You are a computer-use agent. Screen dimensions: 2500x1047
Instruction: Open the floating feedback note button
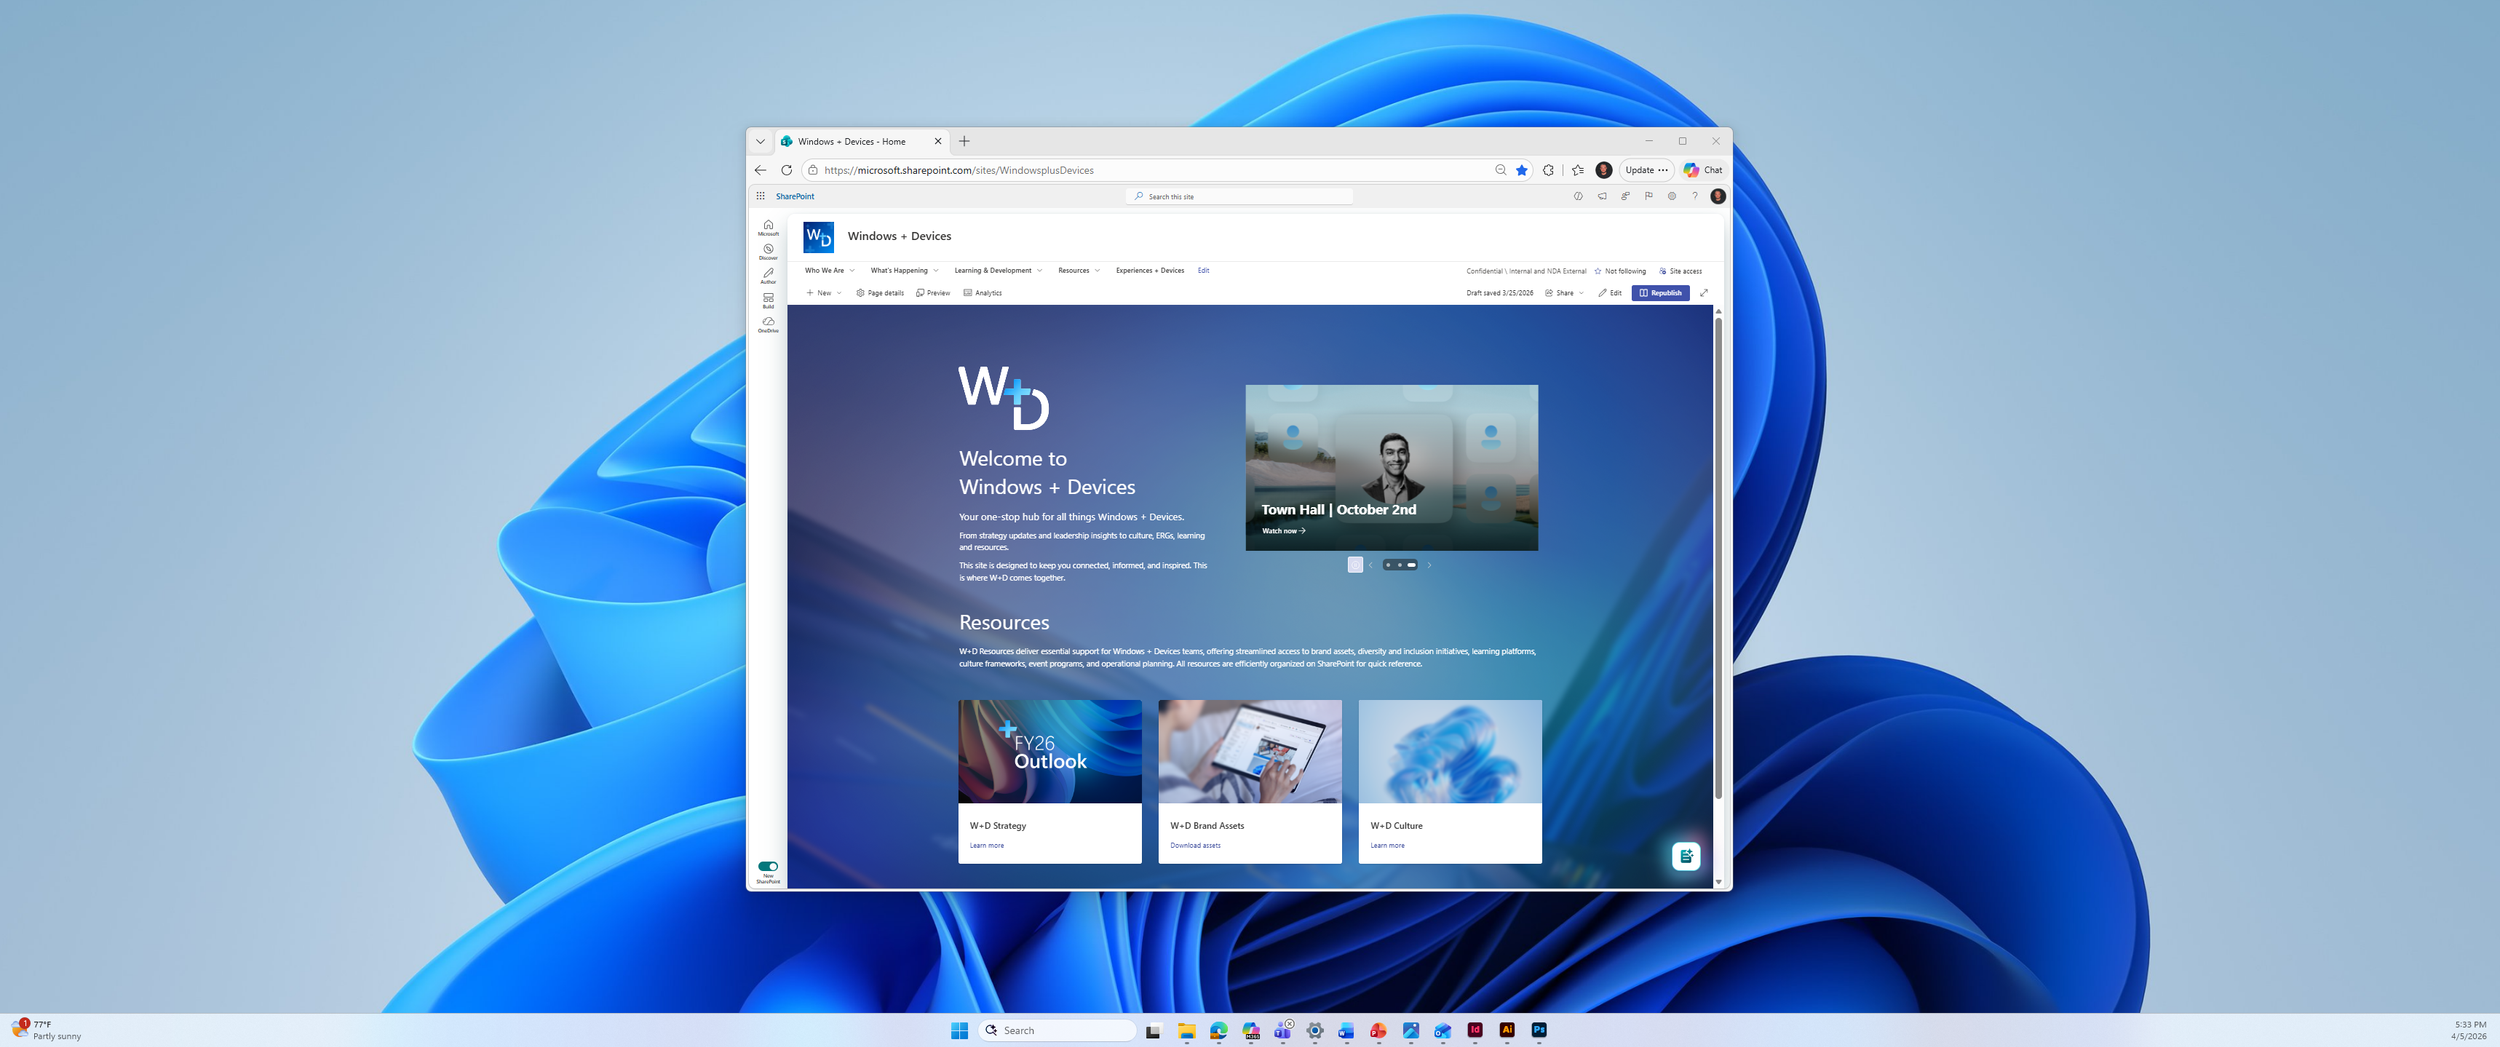(x=1686, y=856)
